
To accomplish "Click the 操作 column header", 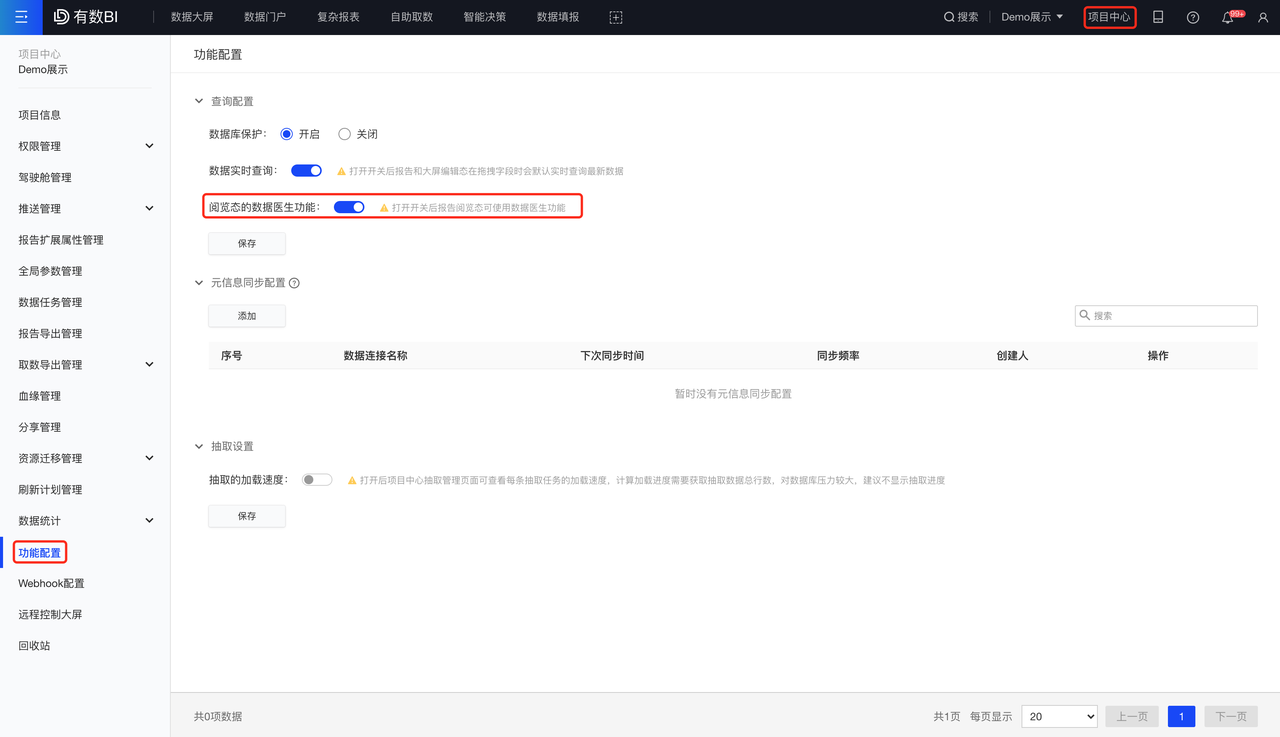I will coord(1158,356).
